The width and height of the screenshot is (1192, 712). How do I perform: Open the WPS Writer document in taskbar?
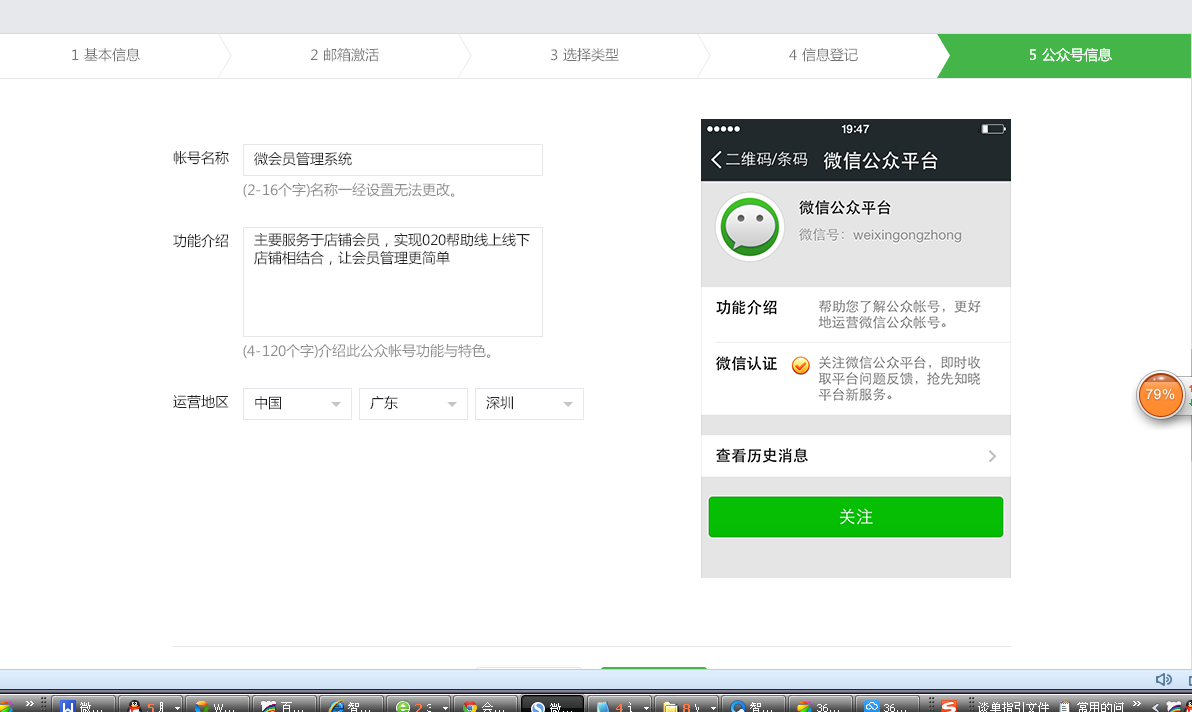coord(82,705)
